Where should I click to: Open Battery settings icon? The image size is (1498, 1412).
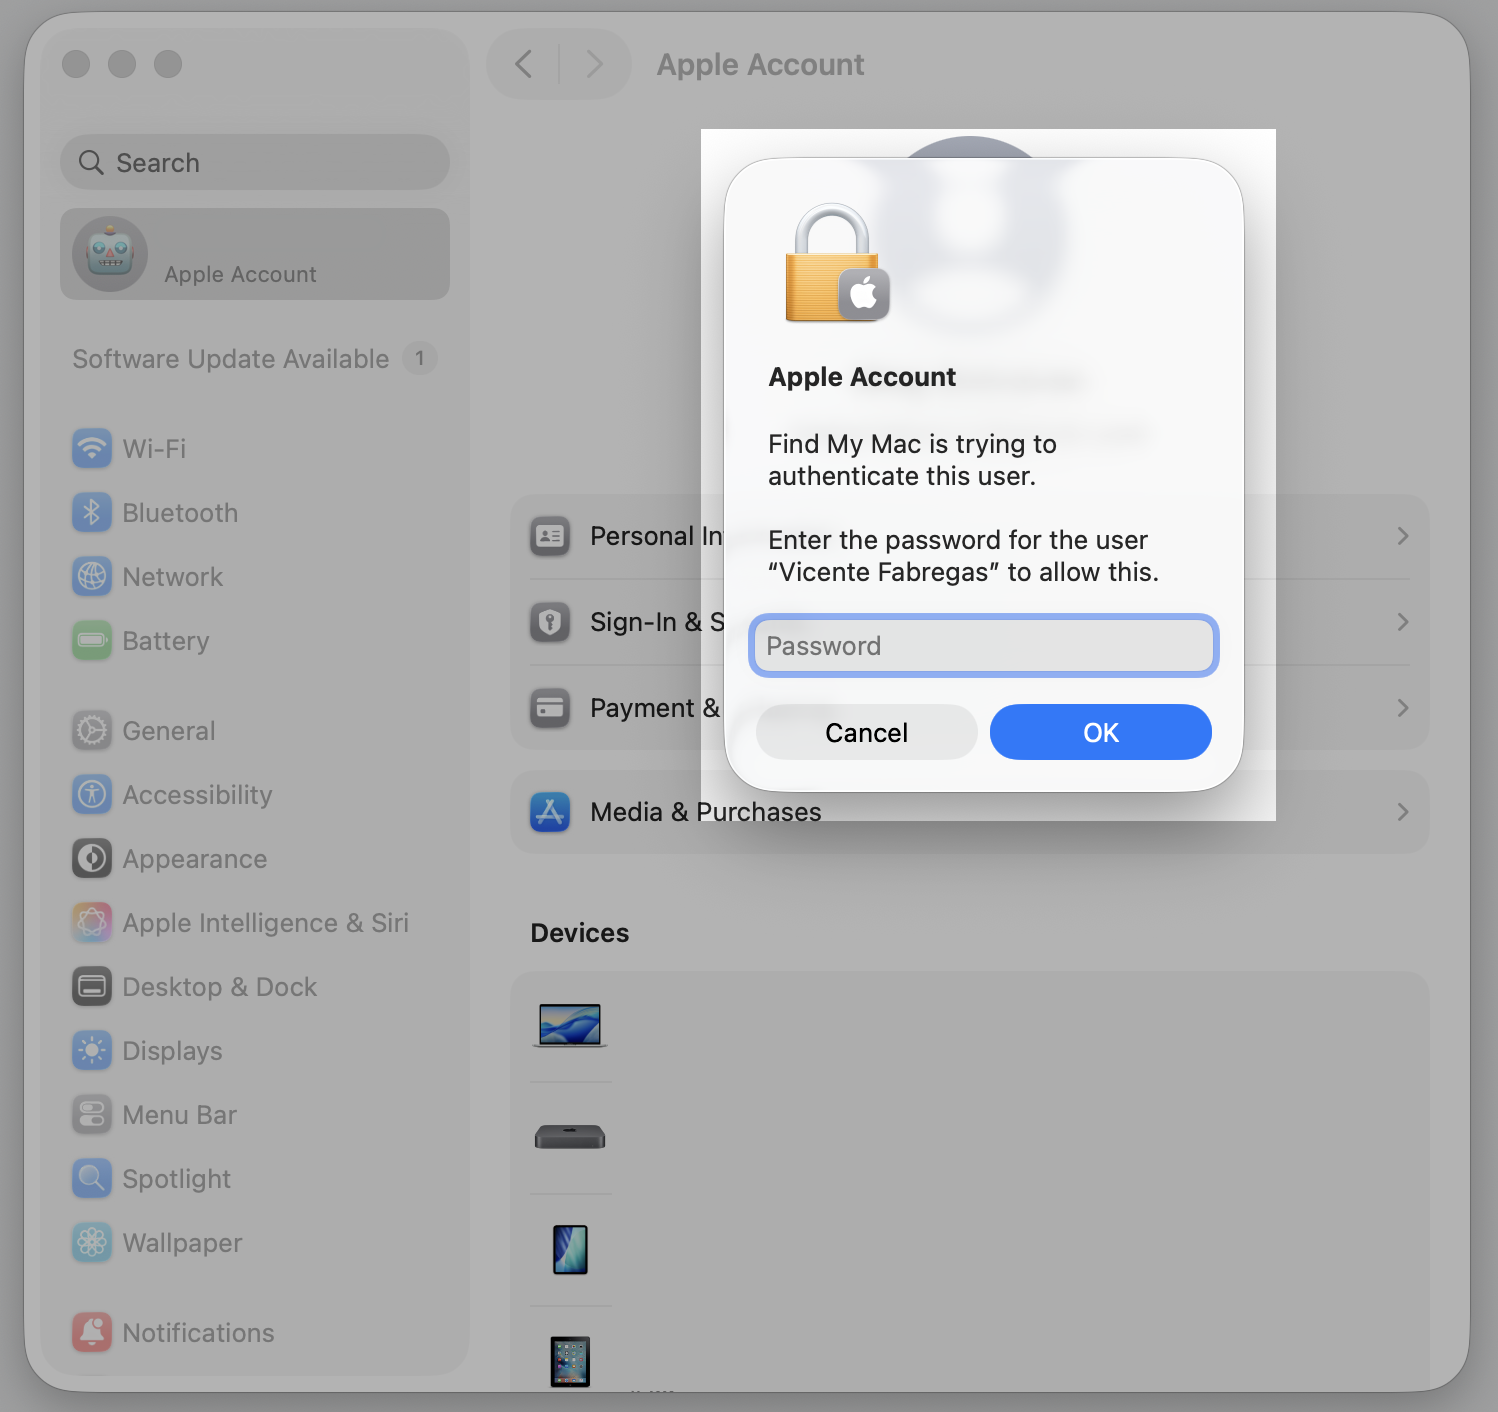(92, 640)
